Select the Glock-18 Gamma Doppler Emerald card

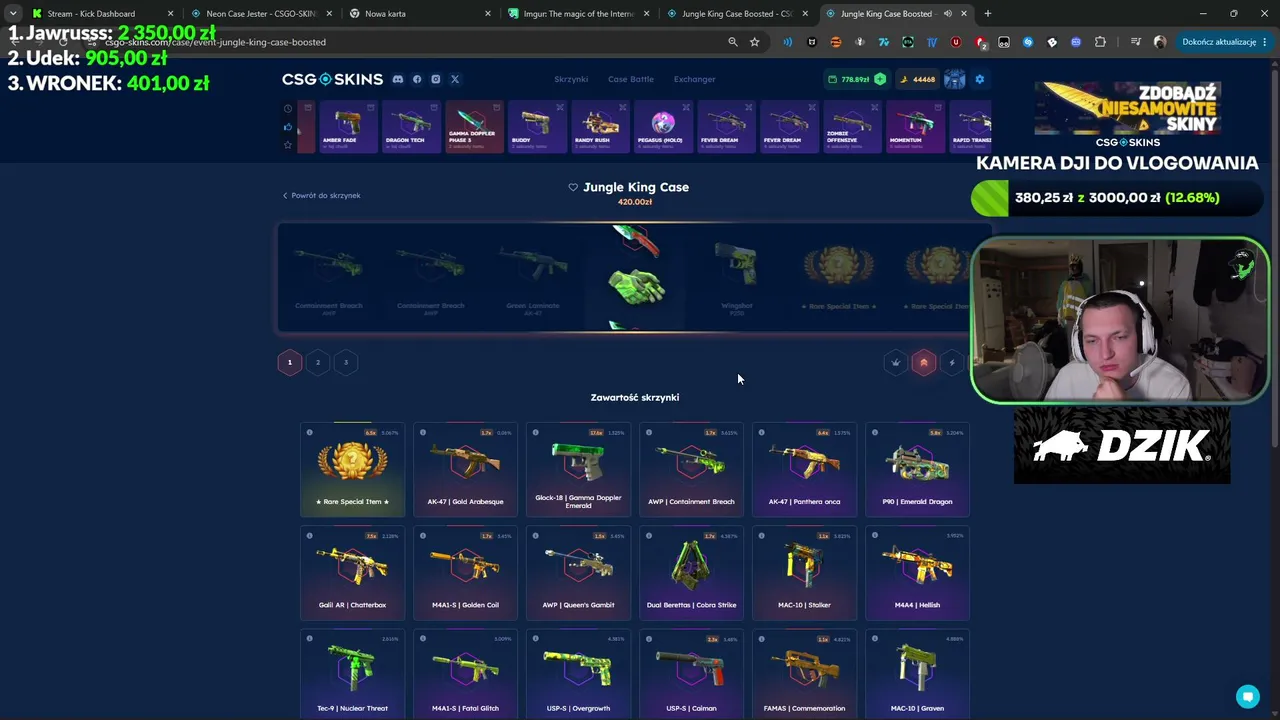coord(578,469)
